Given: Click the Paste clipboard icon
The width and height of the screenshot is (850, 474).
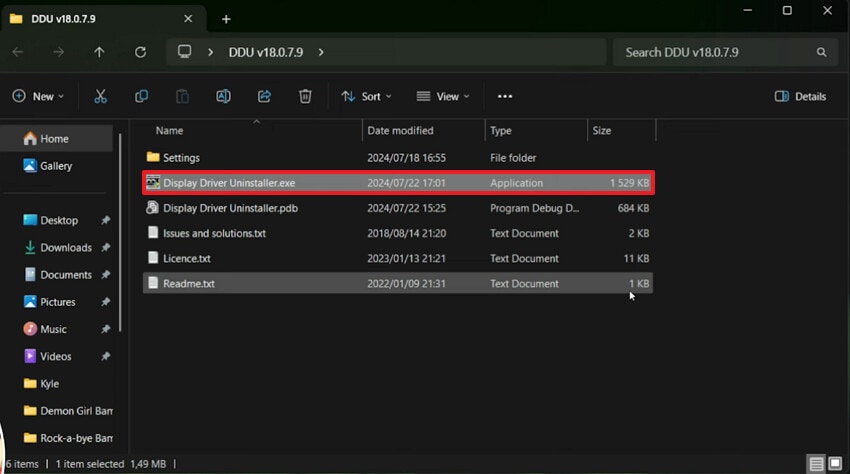Looking at the screenshot, I should [182, 97].
